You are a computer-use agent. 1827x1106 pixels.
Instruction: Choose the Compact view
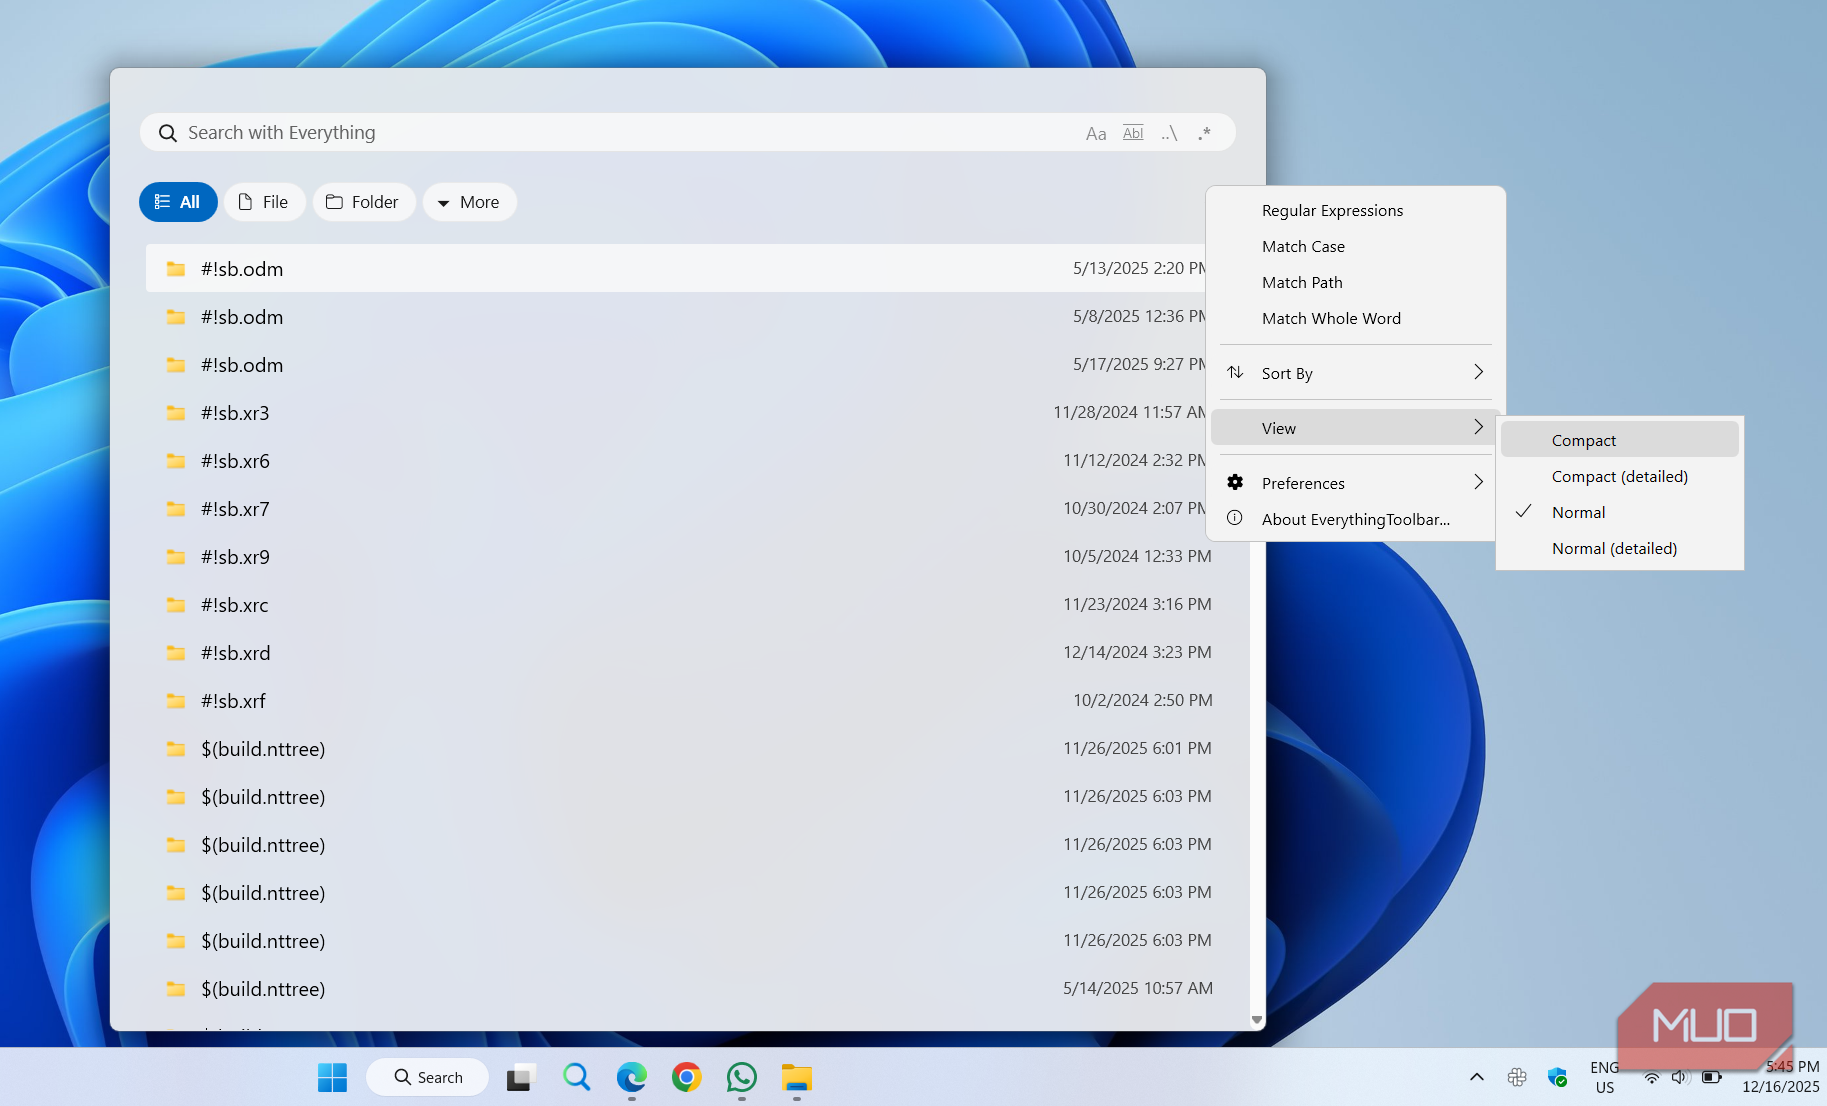pyautogui.click(x=1620, y=440)
